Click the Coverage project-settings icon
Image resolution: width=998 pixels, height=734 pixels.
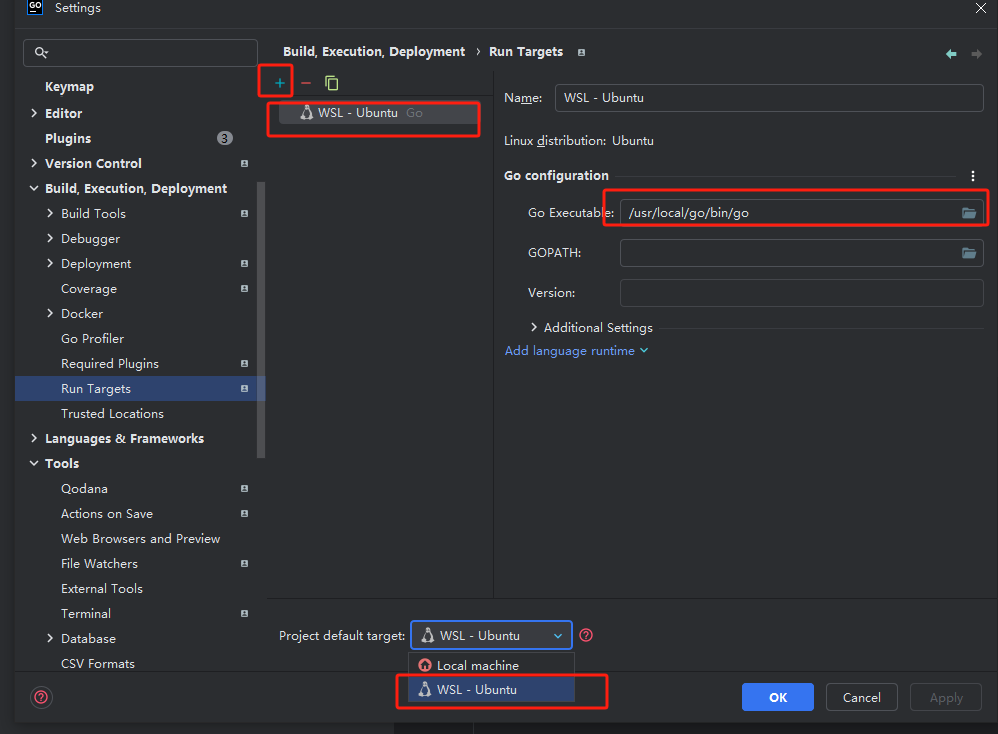point(244,288)
